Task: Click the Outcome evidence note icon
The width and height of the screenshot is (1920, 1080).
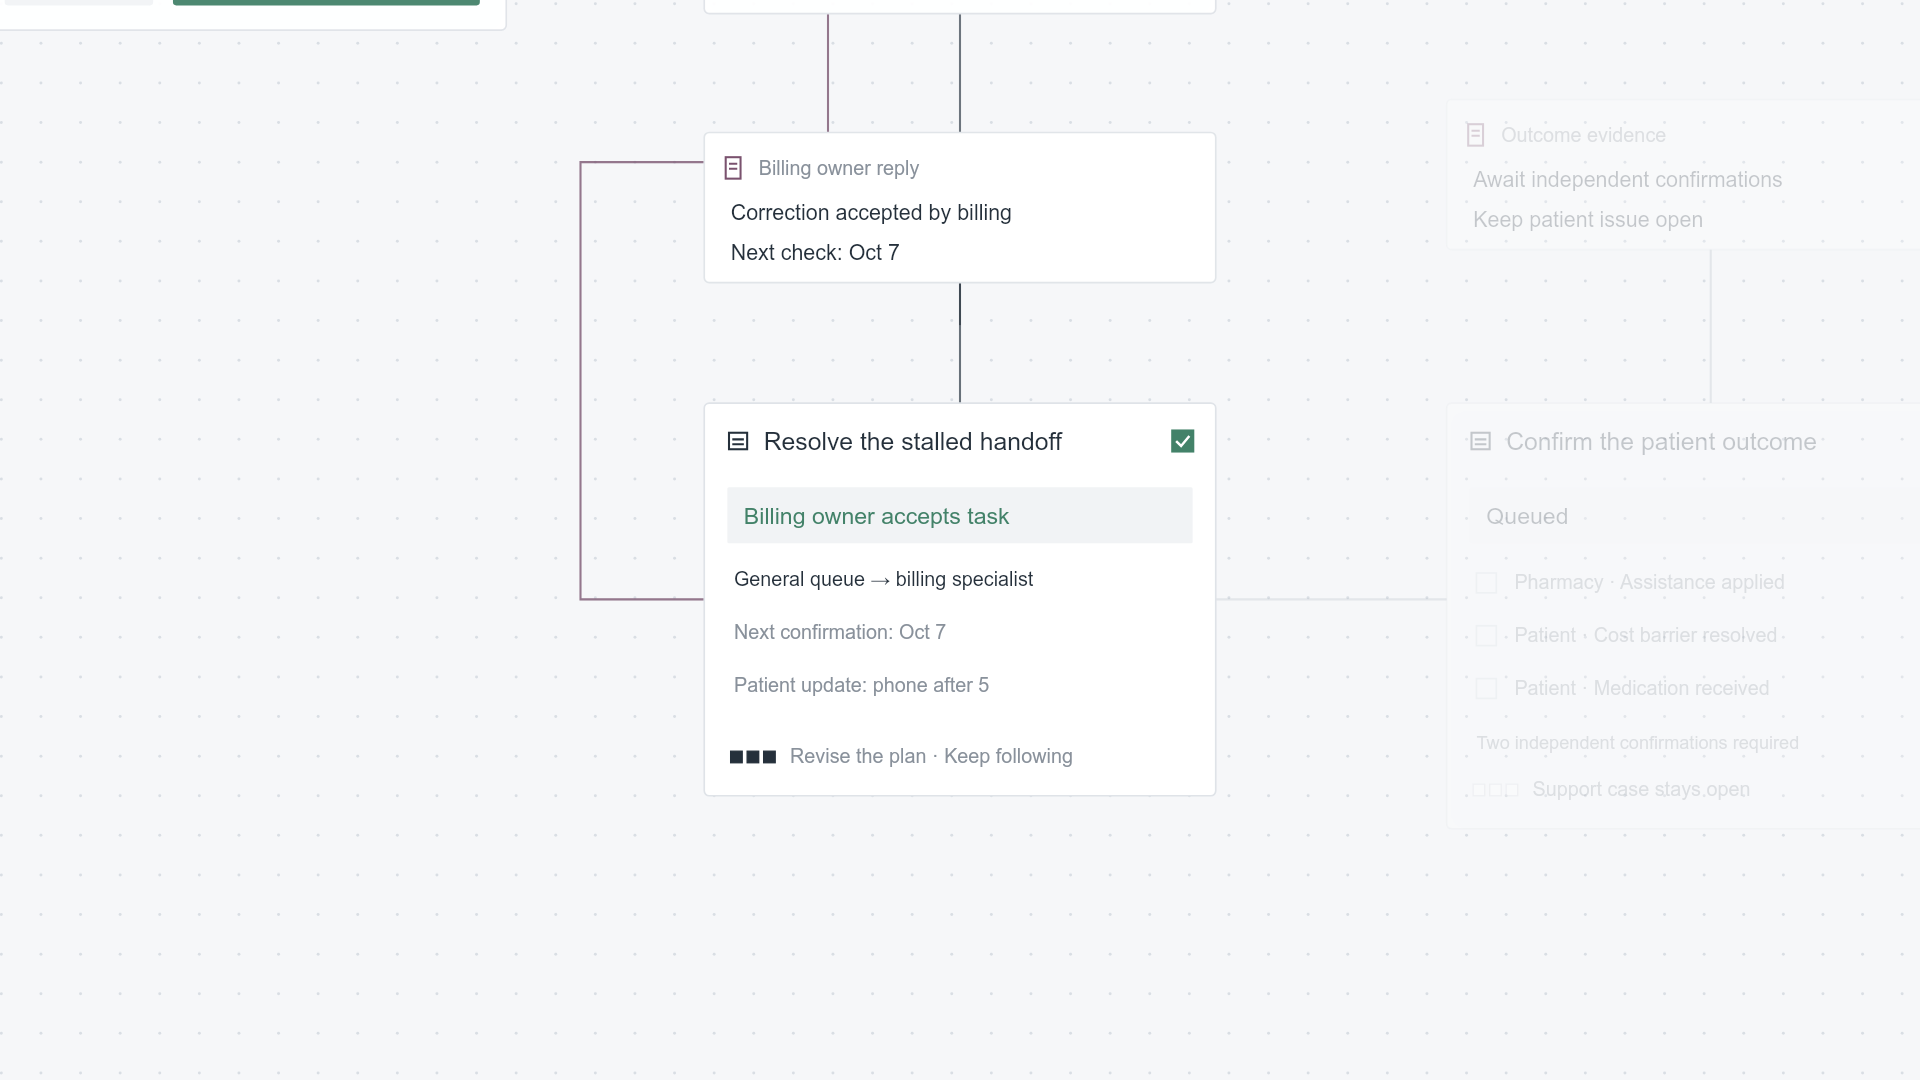Action: [1475, 135]
